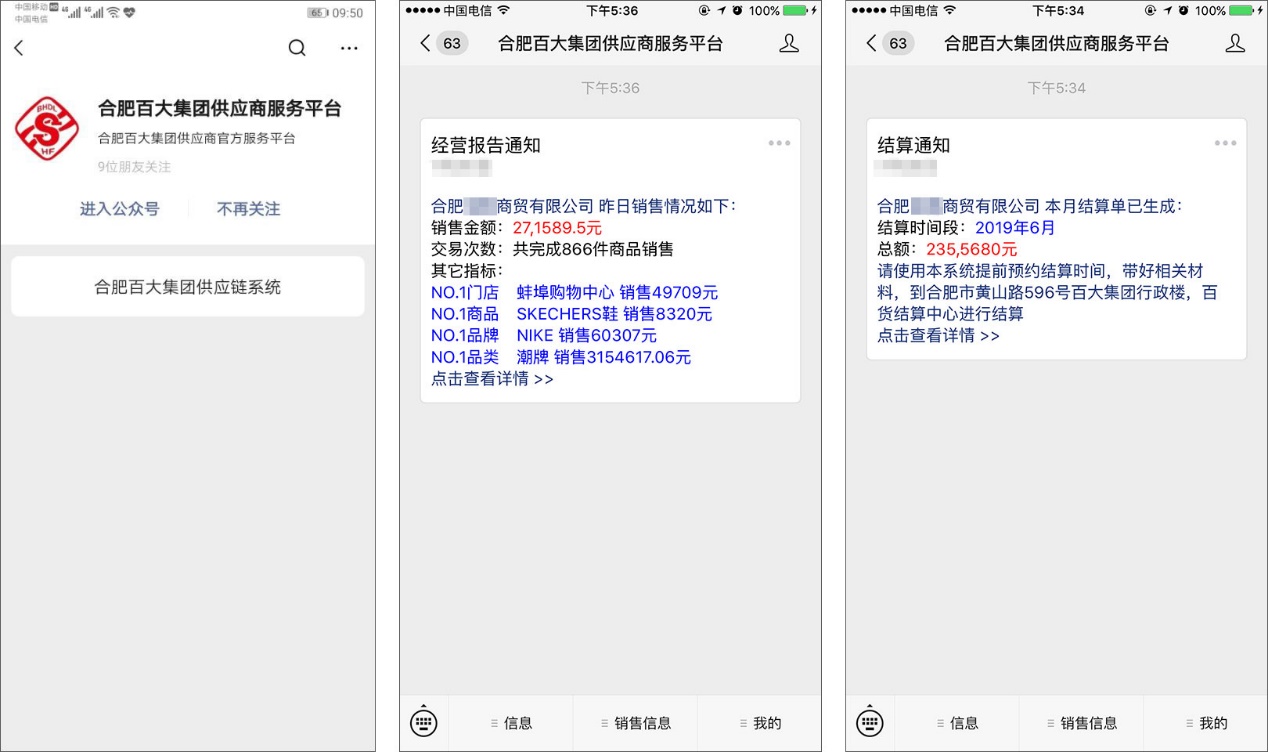Open 合肥百大集团供应链系统 entry
Screen dimensions: 1268x752
188,287
